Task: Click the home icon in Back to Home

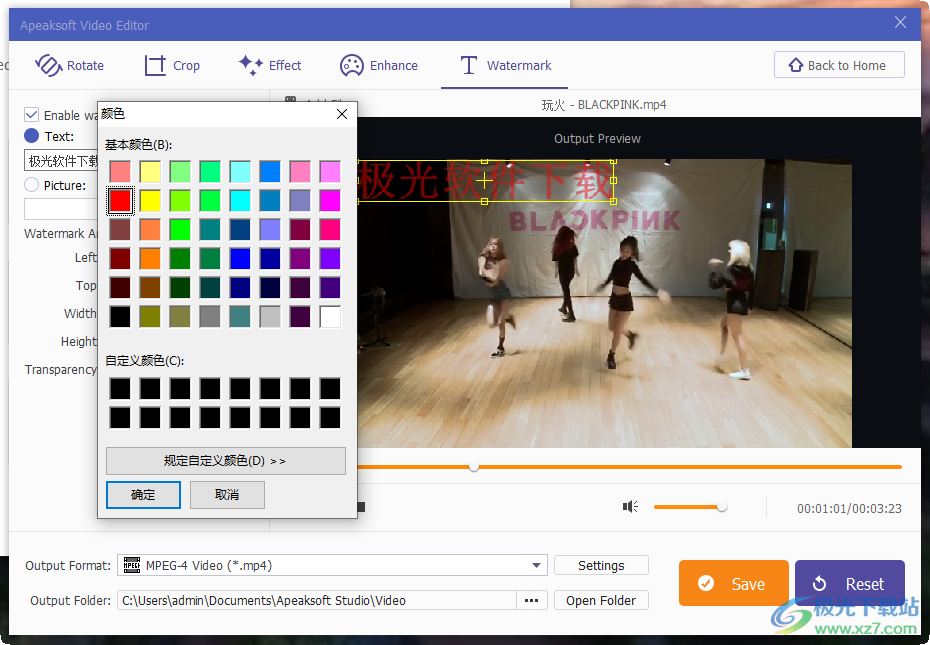Action: click(795, 65)
